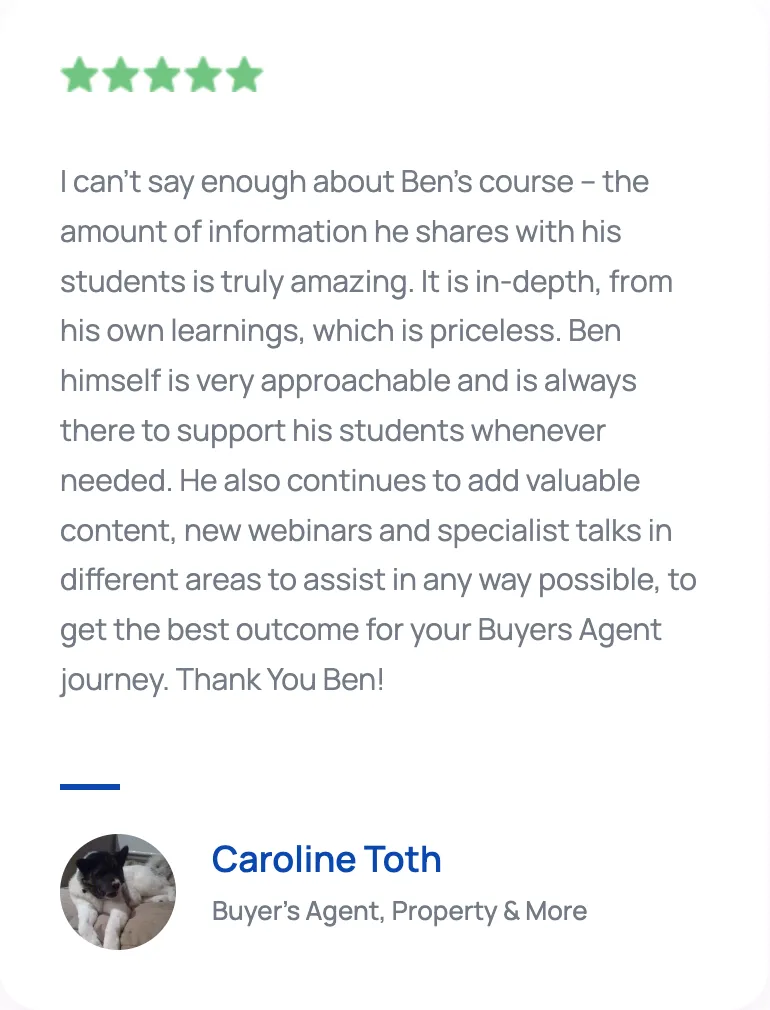Click the fourth green rating star
The width and height of the screenshot is (770, 1010).
[203, 74]
